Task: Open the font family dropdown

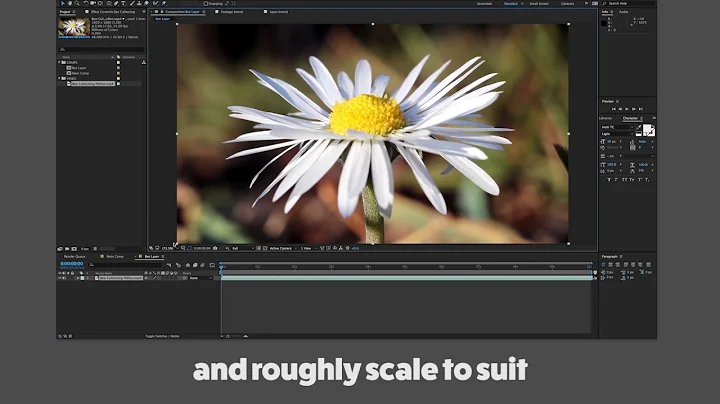Action: click(618, 127)
